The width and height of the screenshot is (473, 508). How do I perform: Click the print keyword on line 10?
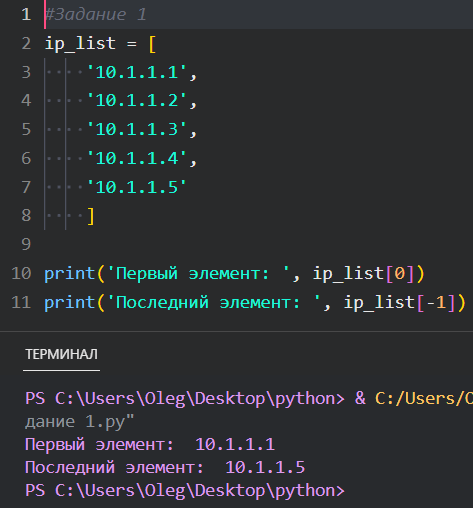[70, 274]
